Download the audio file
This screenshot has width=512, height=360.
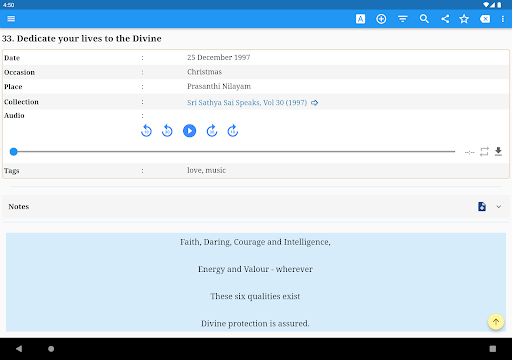pos(498,151)
